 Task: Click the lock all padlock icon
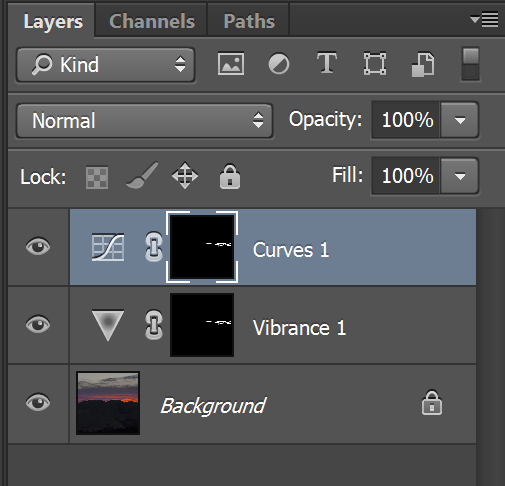(x=230, y=177)
